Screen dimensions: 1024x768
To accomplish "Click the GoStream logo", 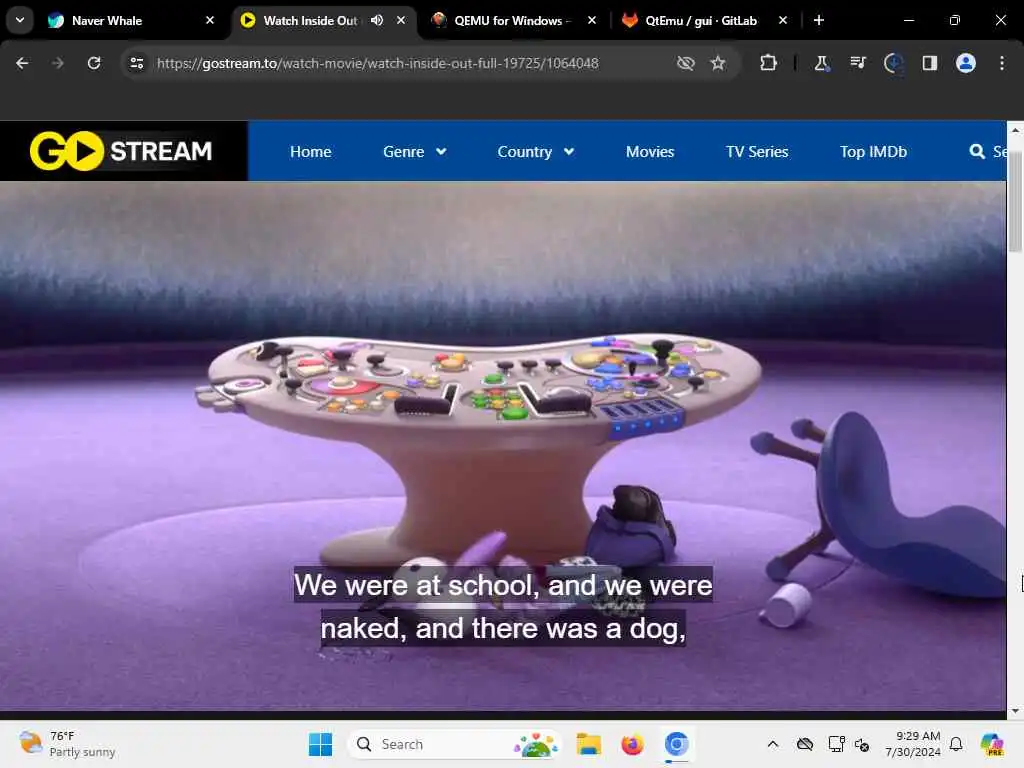I will coord(121,151).
